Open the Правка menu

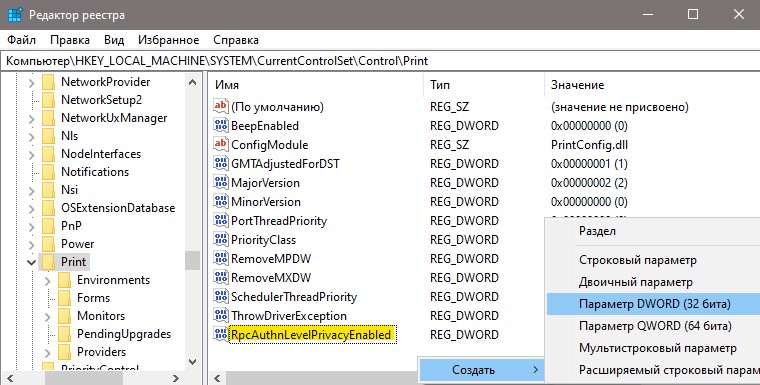[70, 40]
